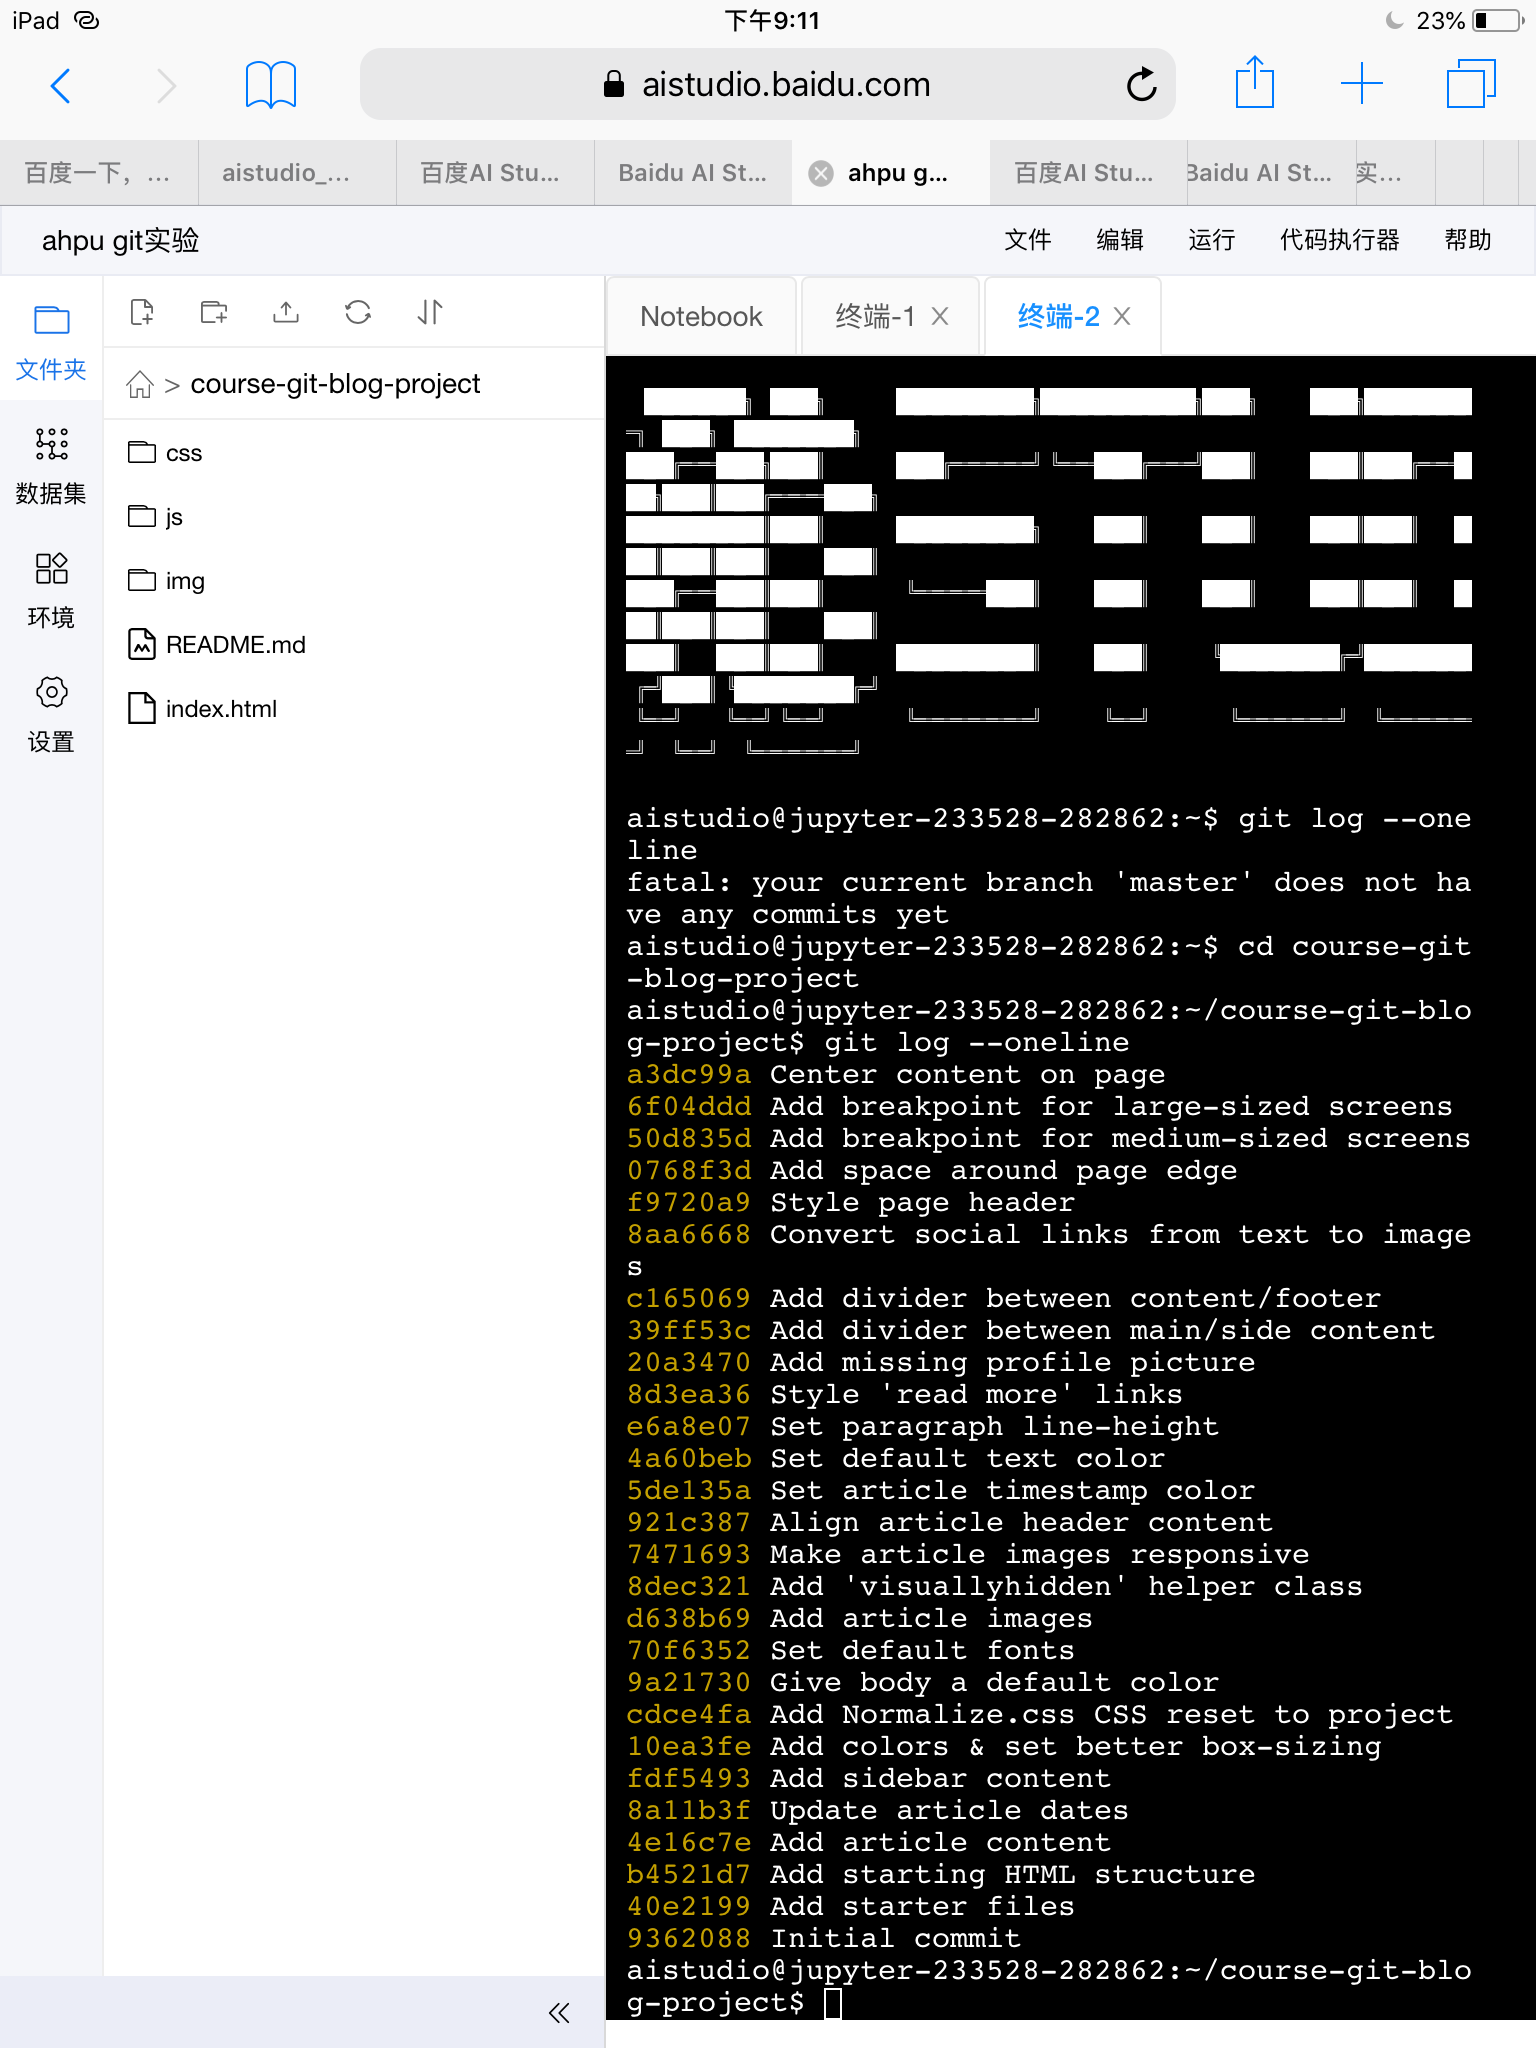Open the Safari share sheet icon
Screen dimensions: 1536x2048
1254,82
